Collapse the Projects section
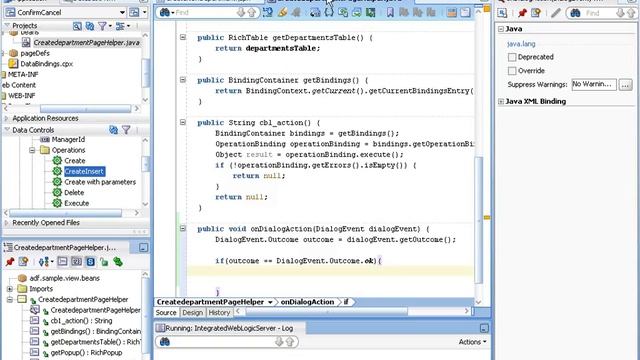The width and height of the screenshot is (640, 360). click(7, 25)
